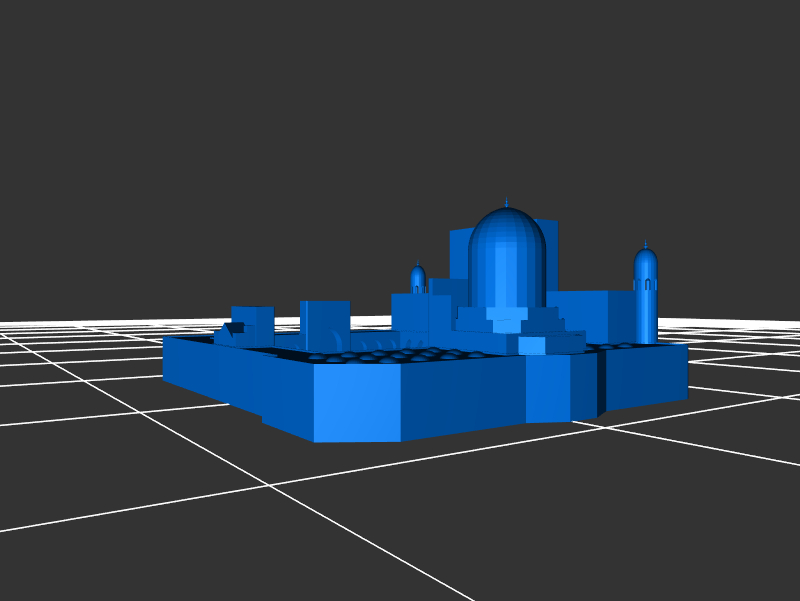Click the brightest front wall panel of the platform
This screenshot has width=800, height=601.
(357, 402)
